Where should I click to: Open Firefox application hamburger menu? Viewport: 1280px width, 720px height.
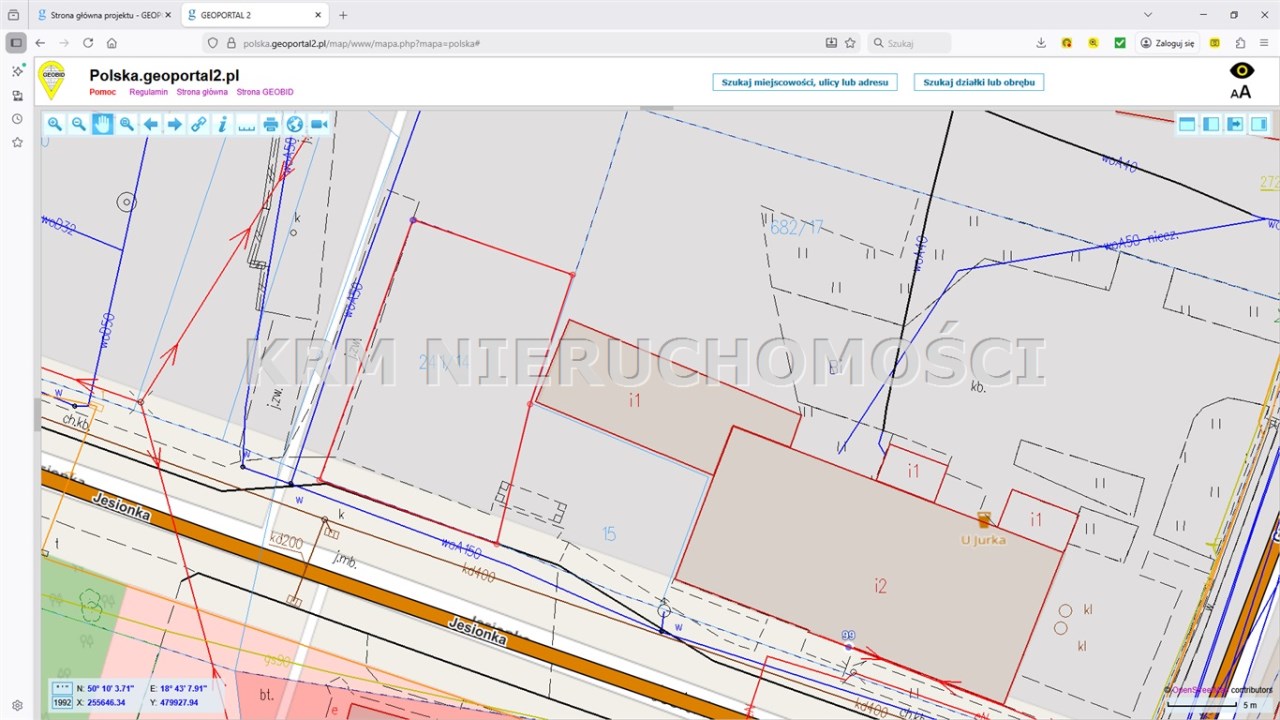point(1263,43)
